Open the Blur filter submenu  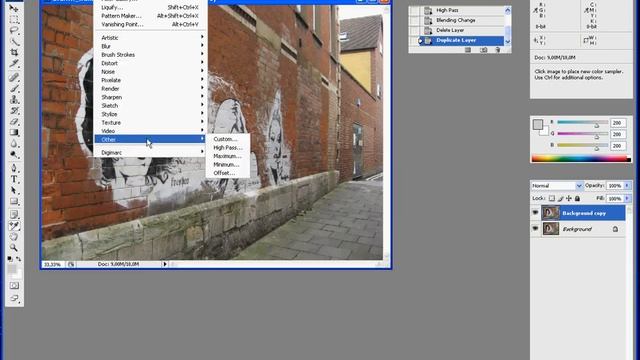pos(150,46)
